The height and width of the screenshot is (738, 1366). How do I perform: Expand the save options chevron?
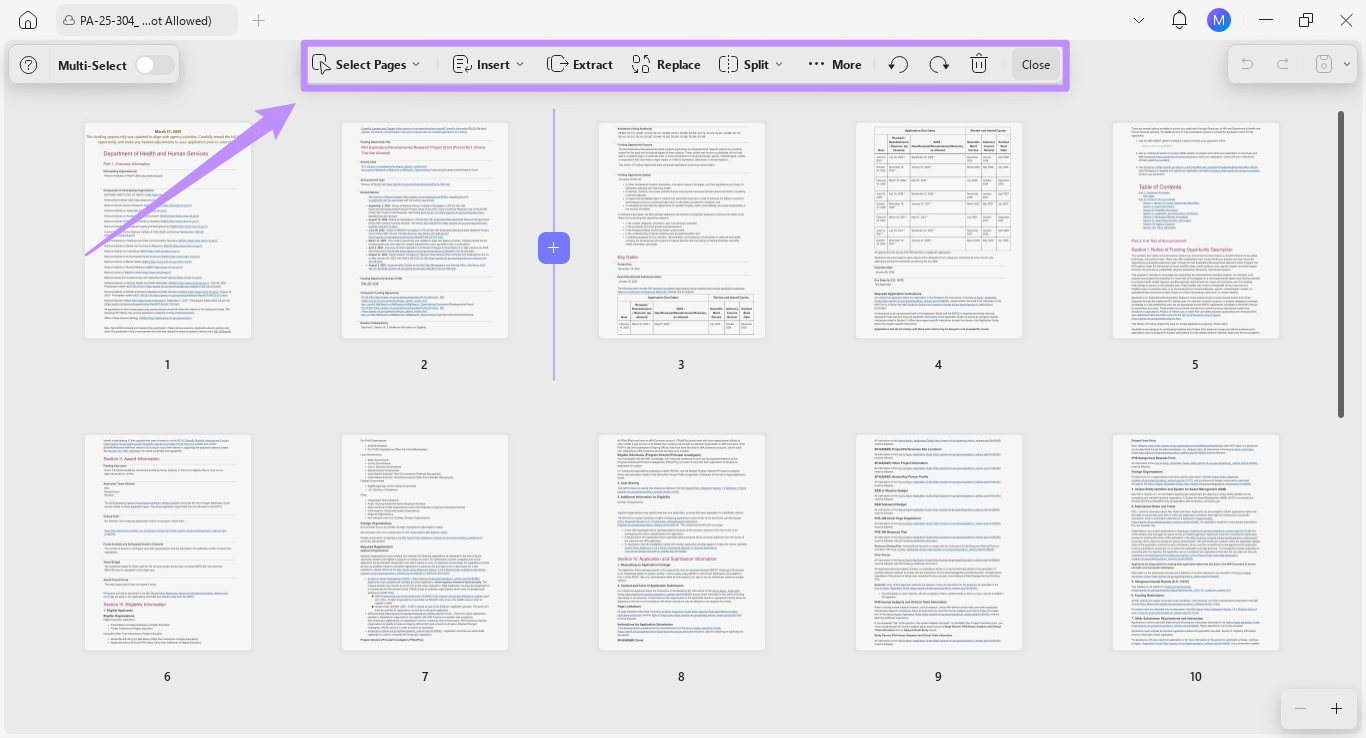[1346, 65]
